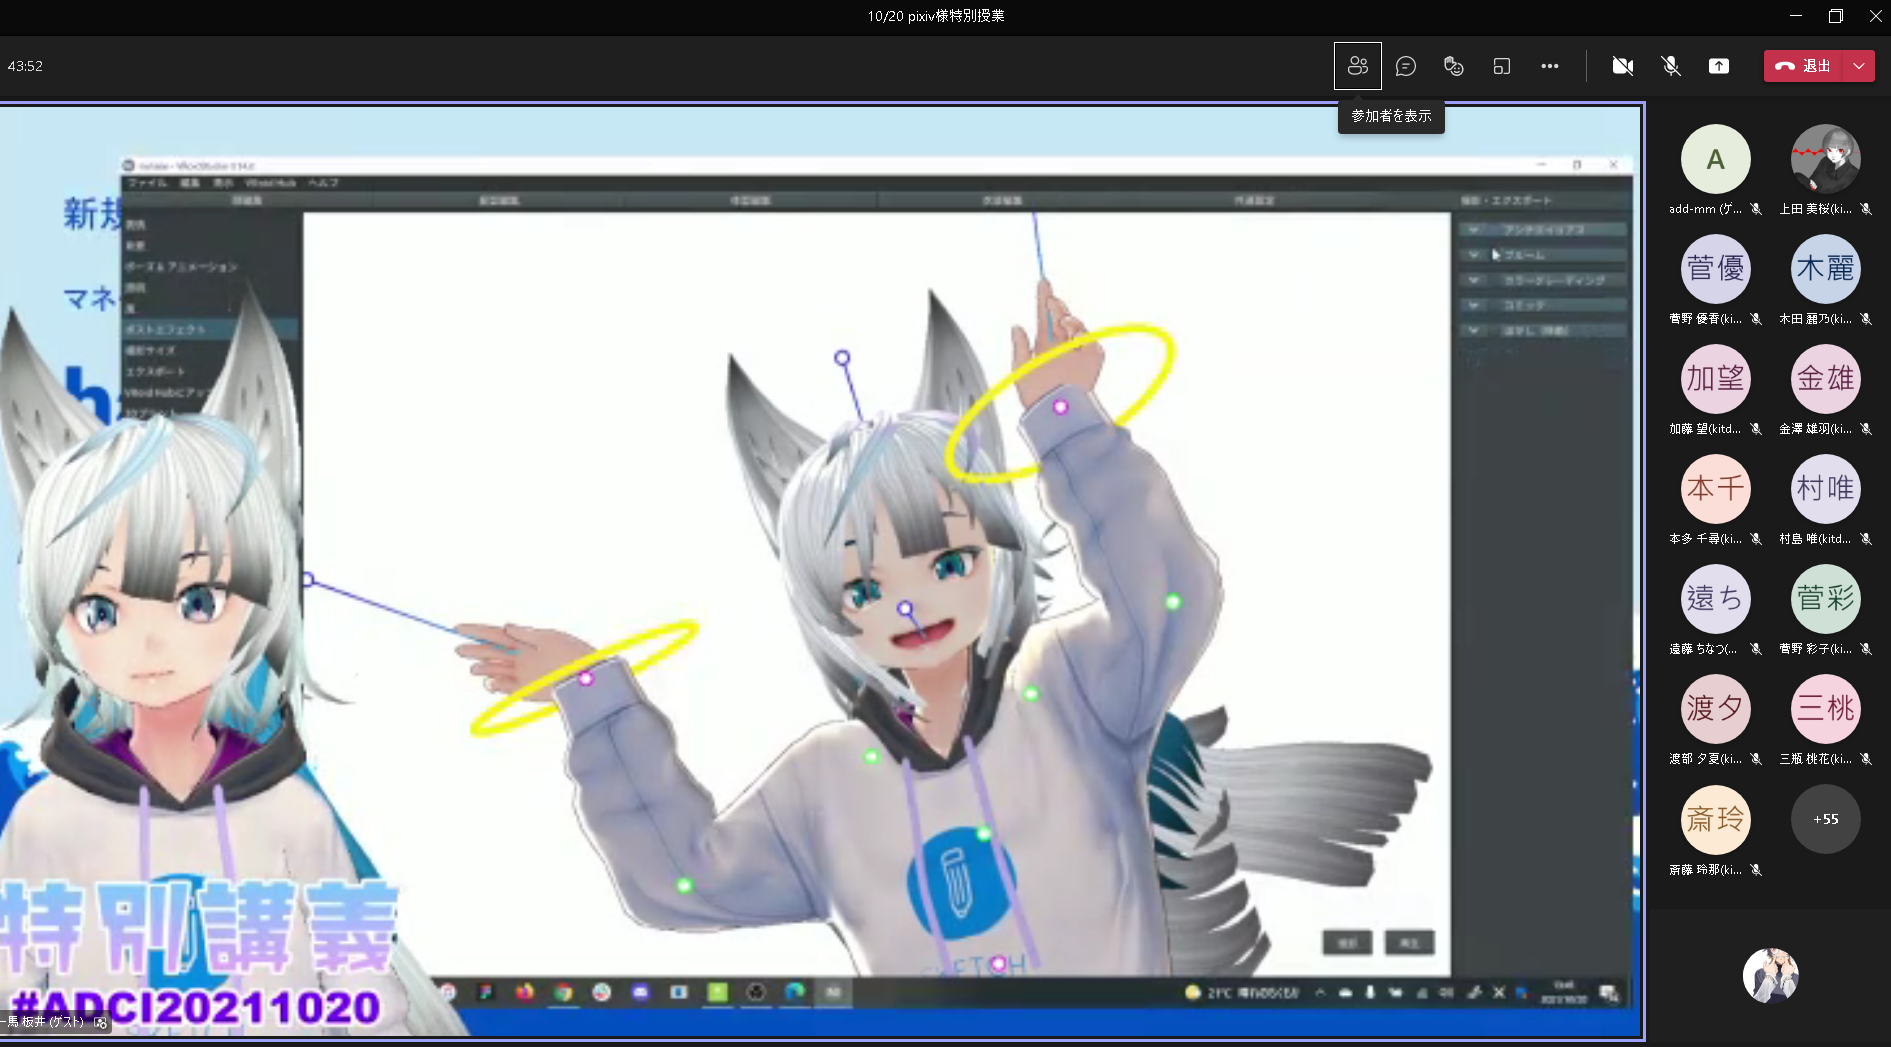Select the 木麗 participant avatar
Image resolution: width=1891 pixels, height=1047 pixels.
point(1825,269)
